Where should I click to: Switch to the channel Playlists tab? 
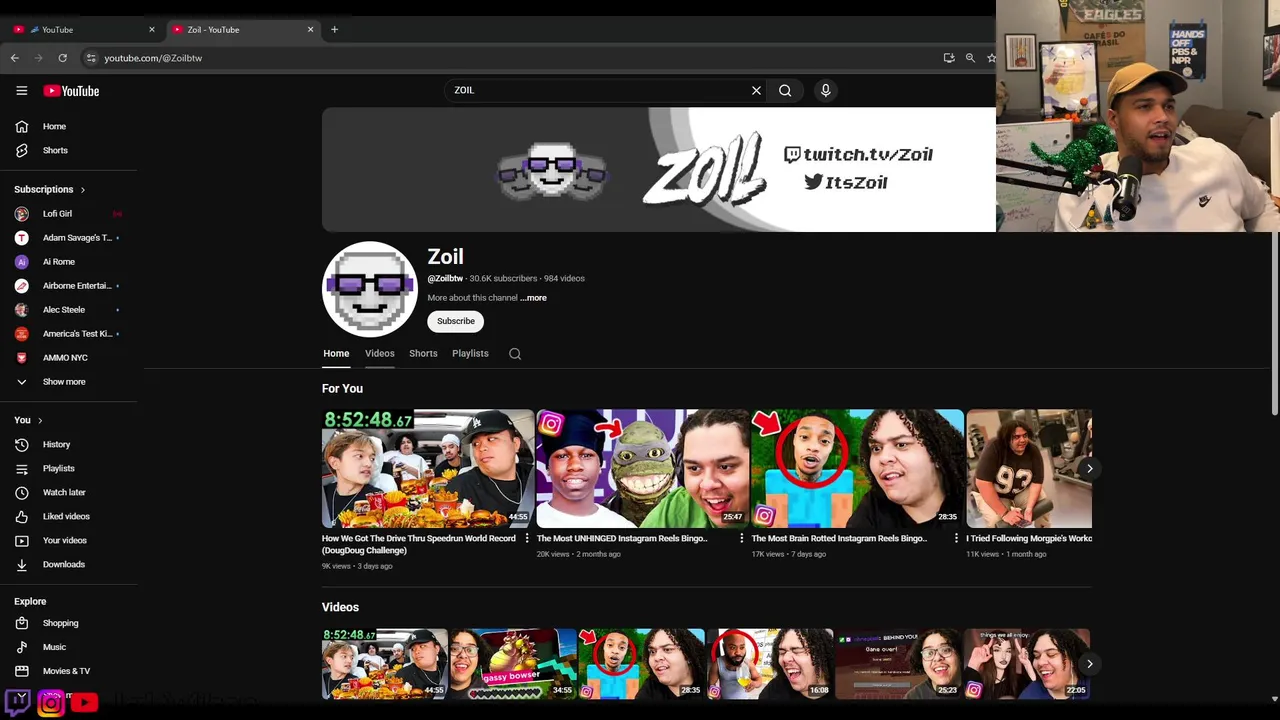[470, 353]
